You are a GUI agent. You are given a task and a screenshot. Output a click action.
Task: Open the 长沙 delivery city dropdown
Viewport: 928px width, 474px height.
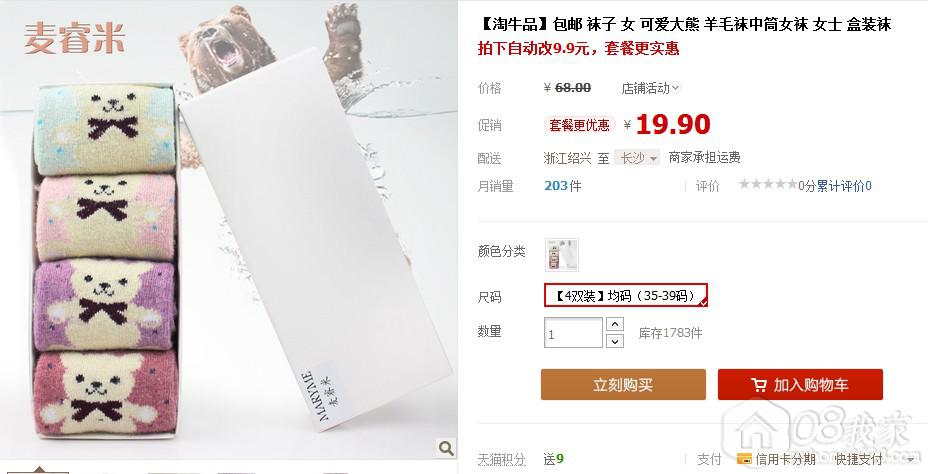coord(636,158)
